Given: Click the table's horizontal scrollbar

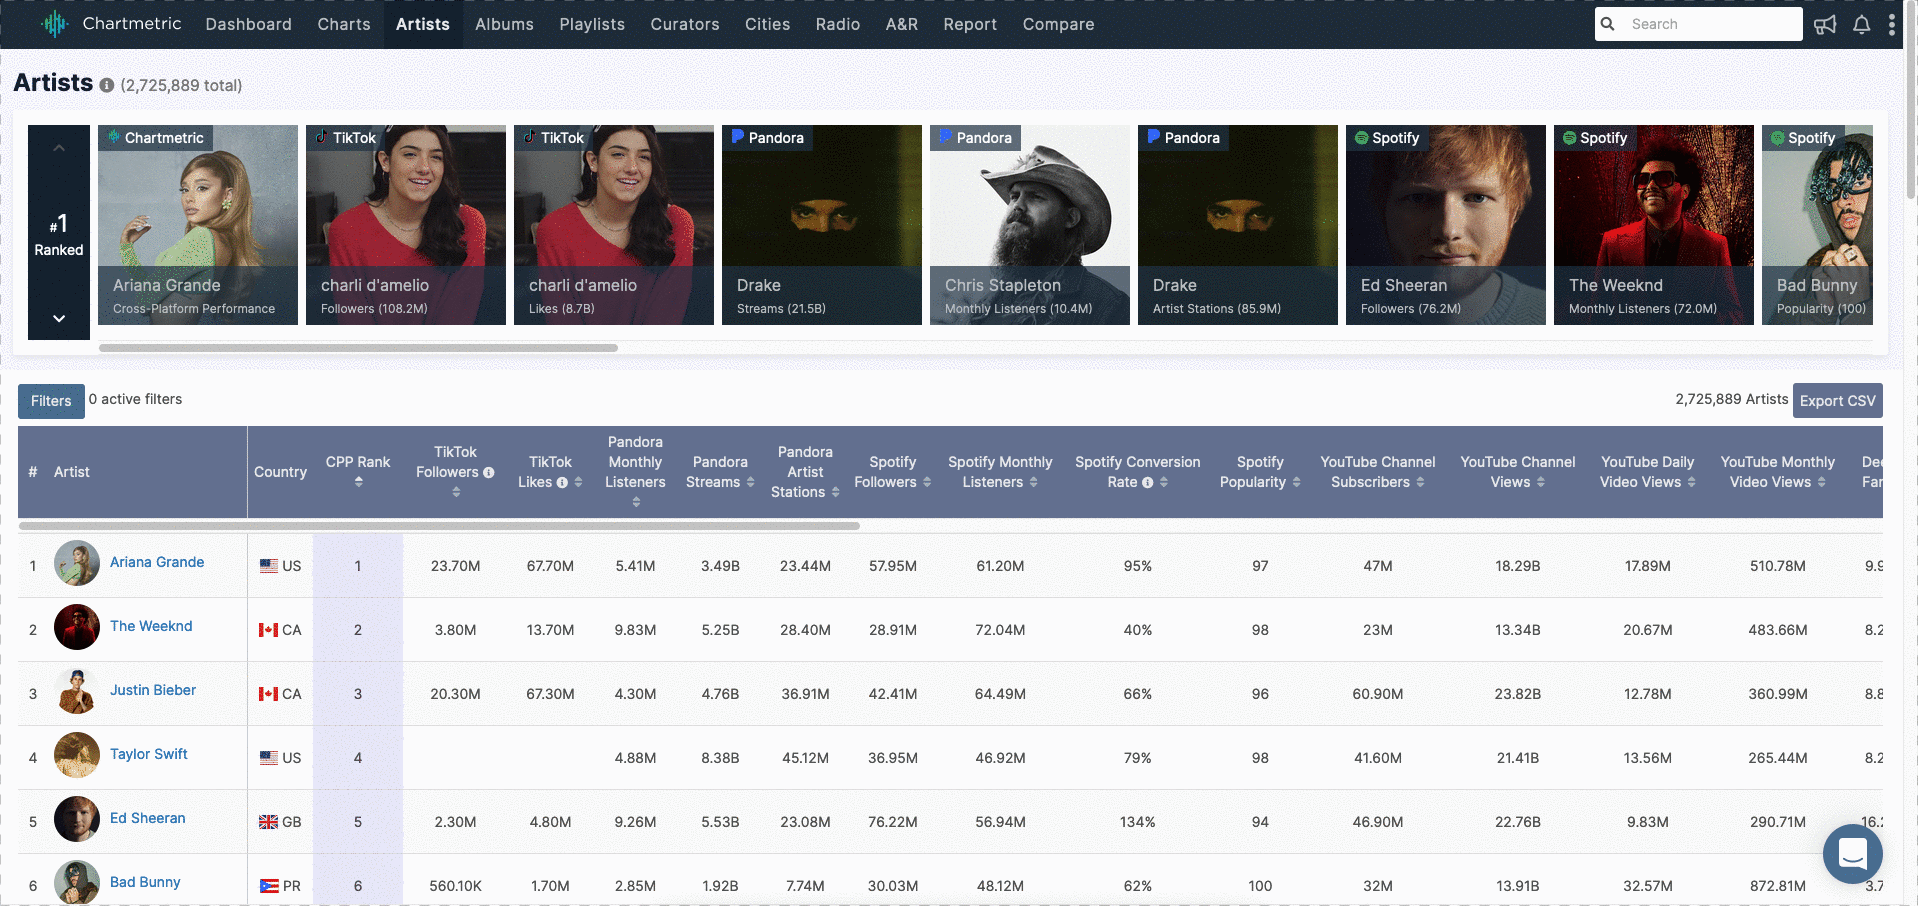Looking at the screenshot, I should (439, 525).
